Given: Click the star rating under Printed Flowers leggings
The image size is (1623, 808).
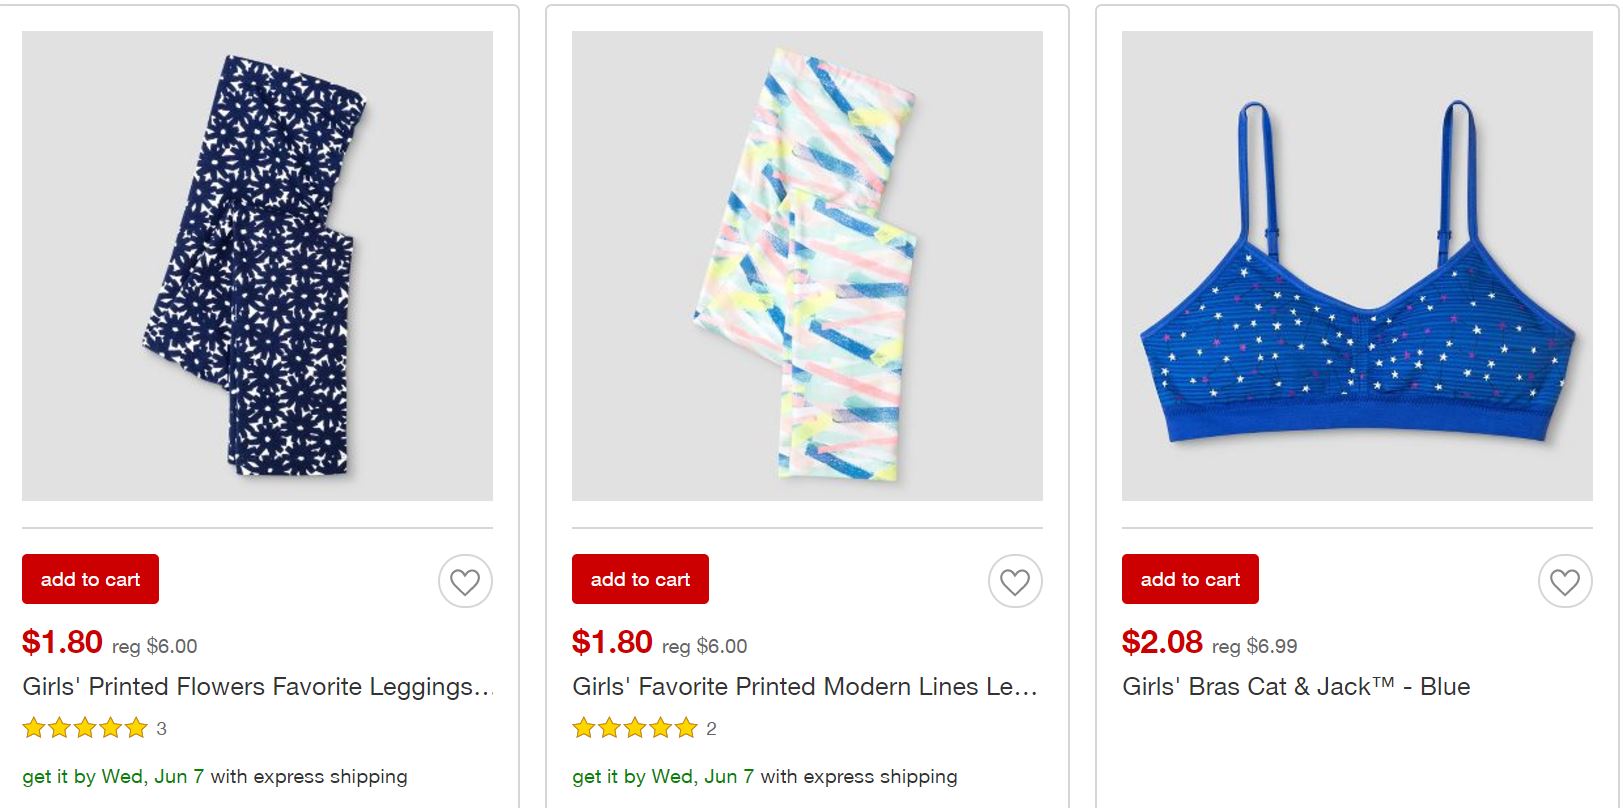Looking at the screenshot, I should click(x=85, y=728).
